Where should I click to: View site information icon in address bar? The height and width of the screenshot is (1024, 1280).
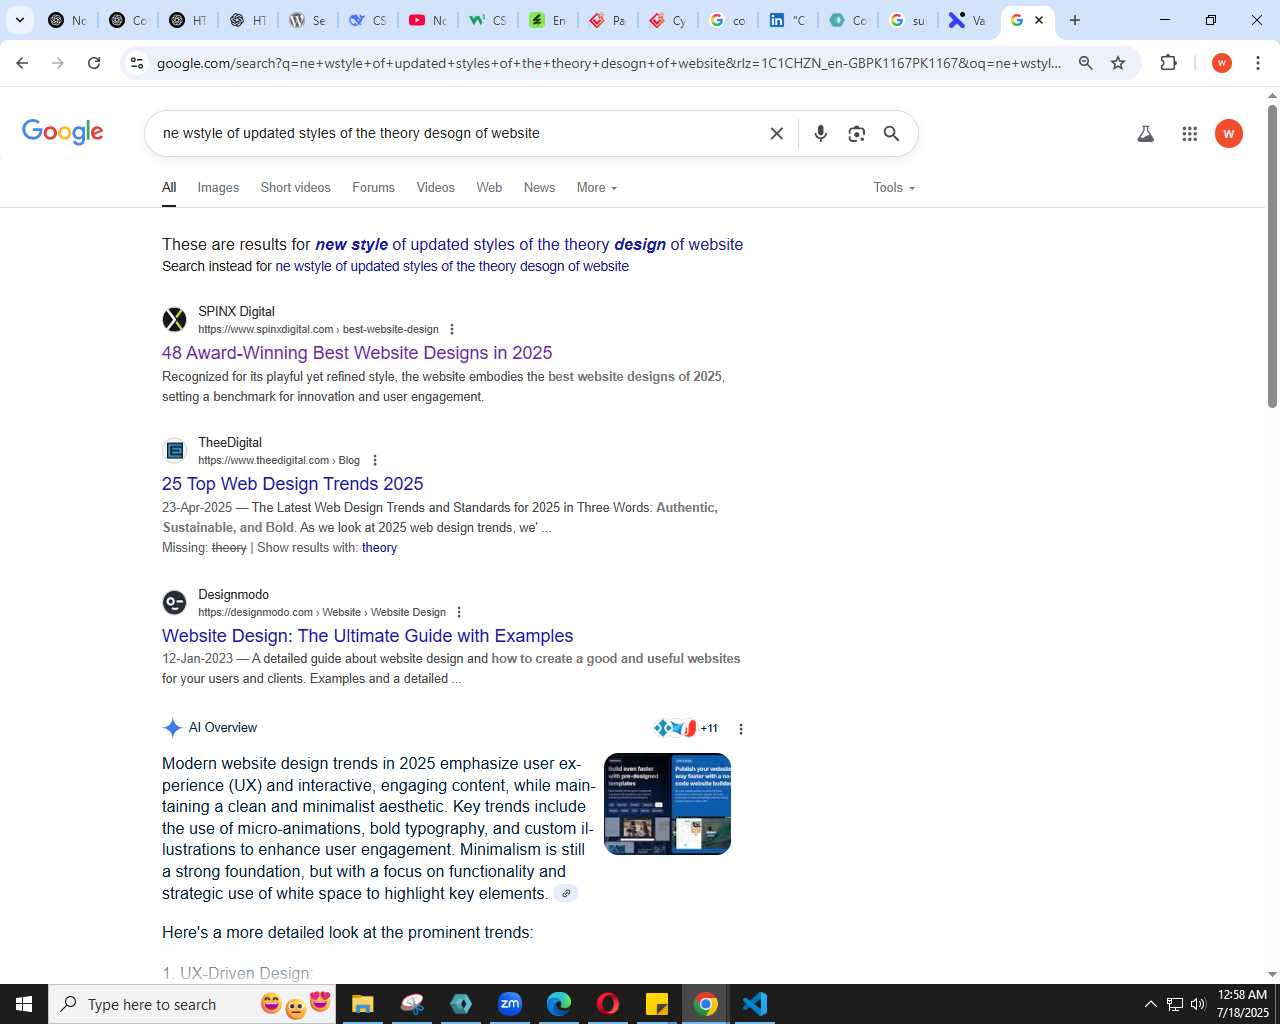(x=137, y=63)
